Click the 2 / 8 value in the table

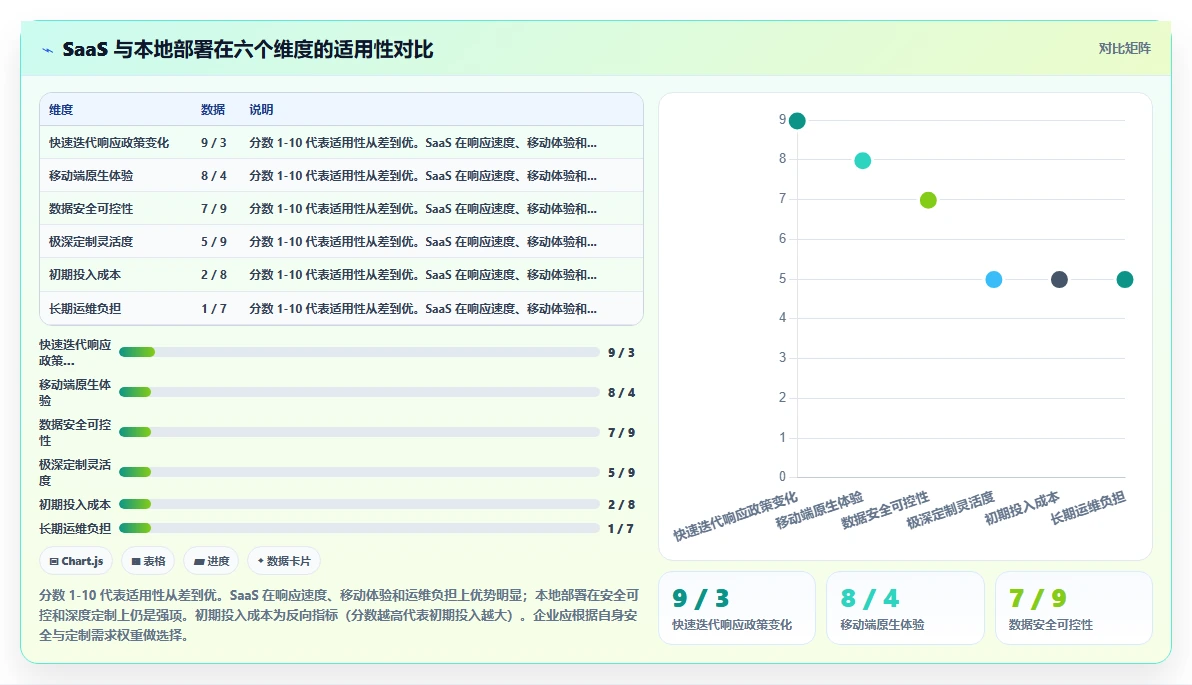tap(214, 274)
